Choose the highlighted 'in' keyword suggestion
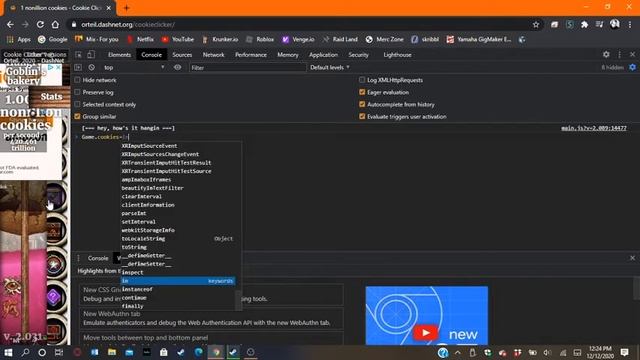The width and height of the screenshot is (640, 360). tap(178, 281)
